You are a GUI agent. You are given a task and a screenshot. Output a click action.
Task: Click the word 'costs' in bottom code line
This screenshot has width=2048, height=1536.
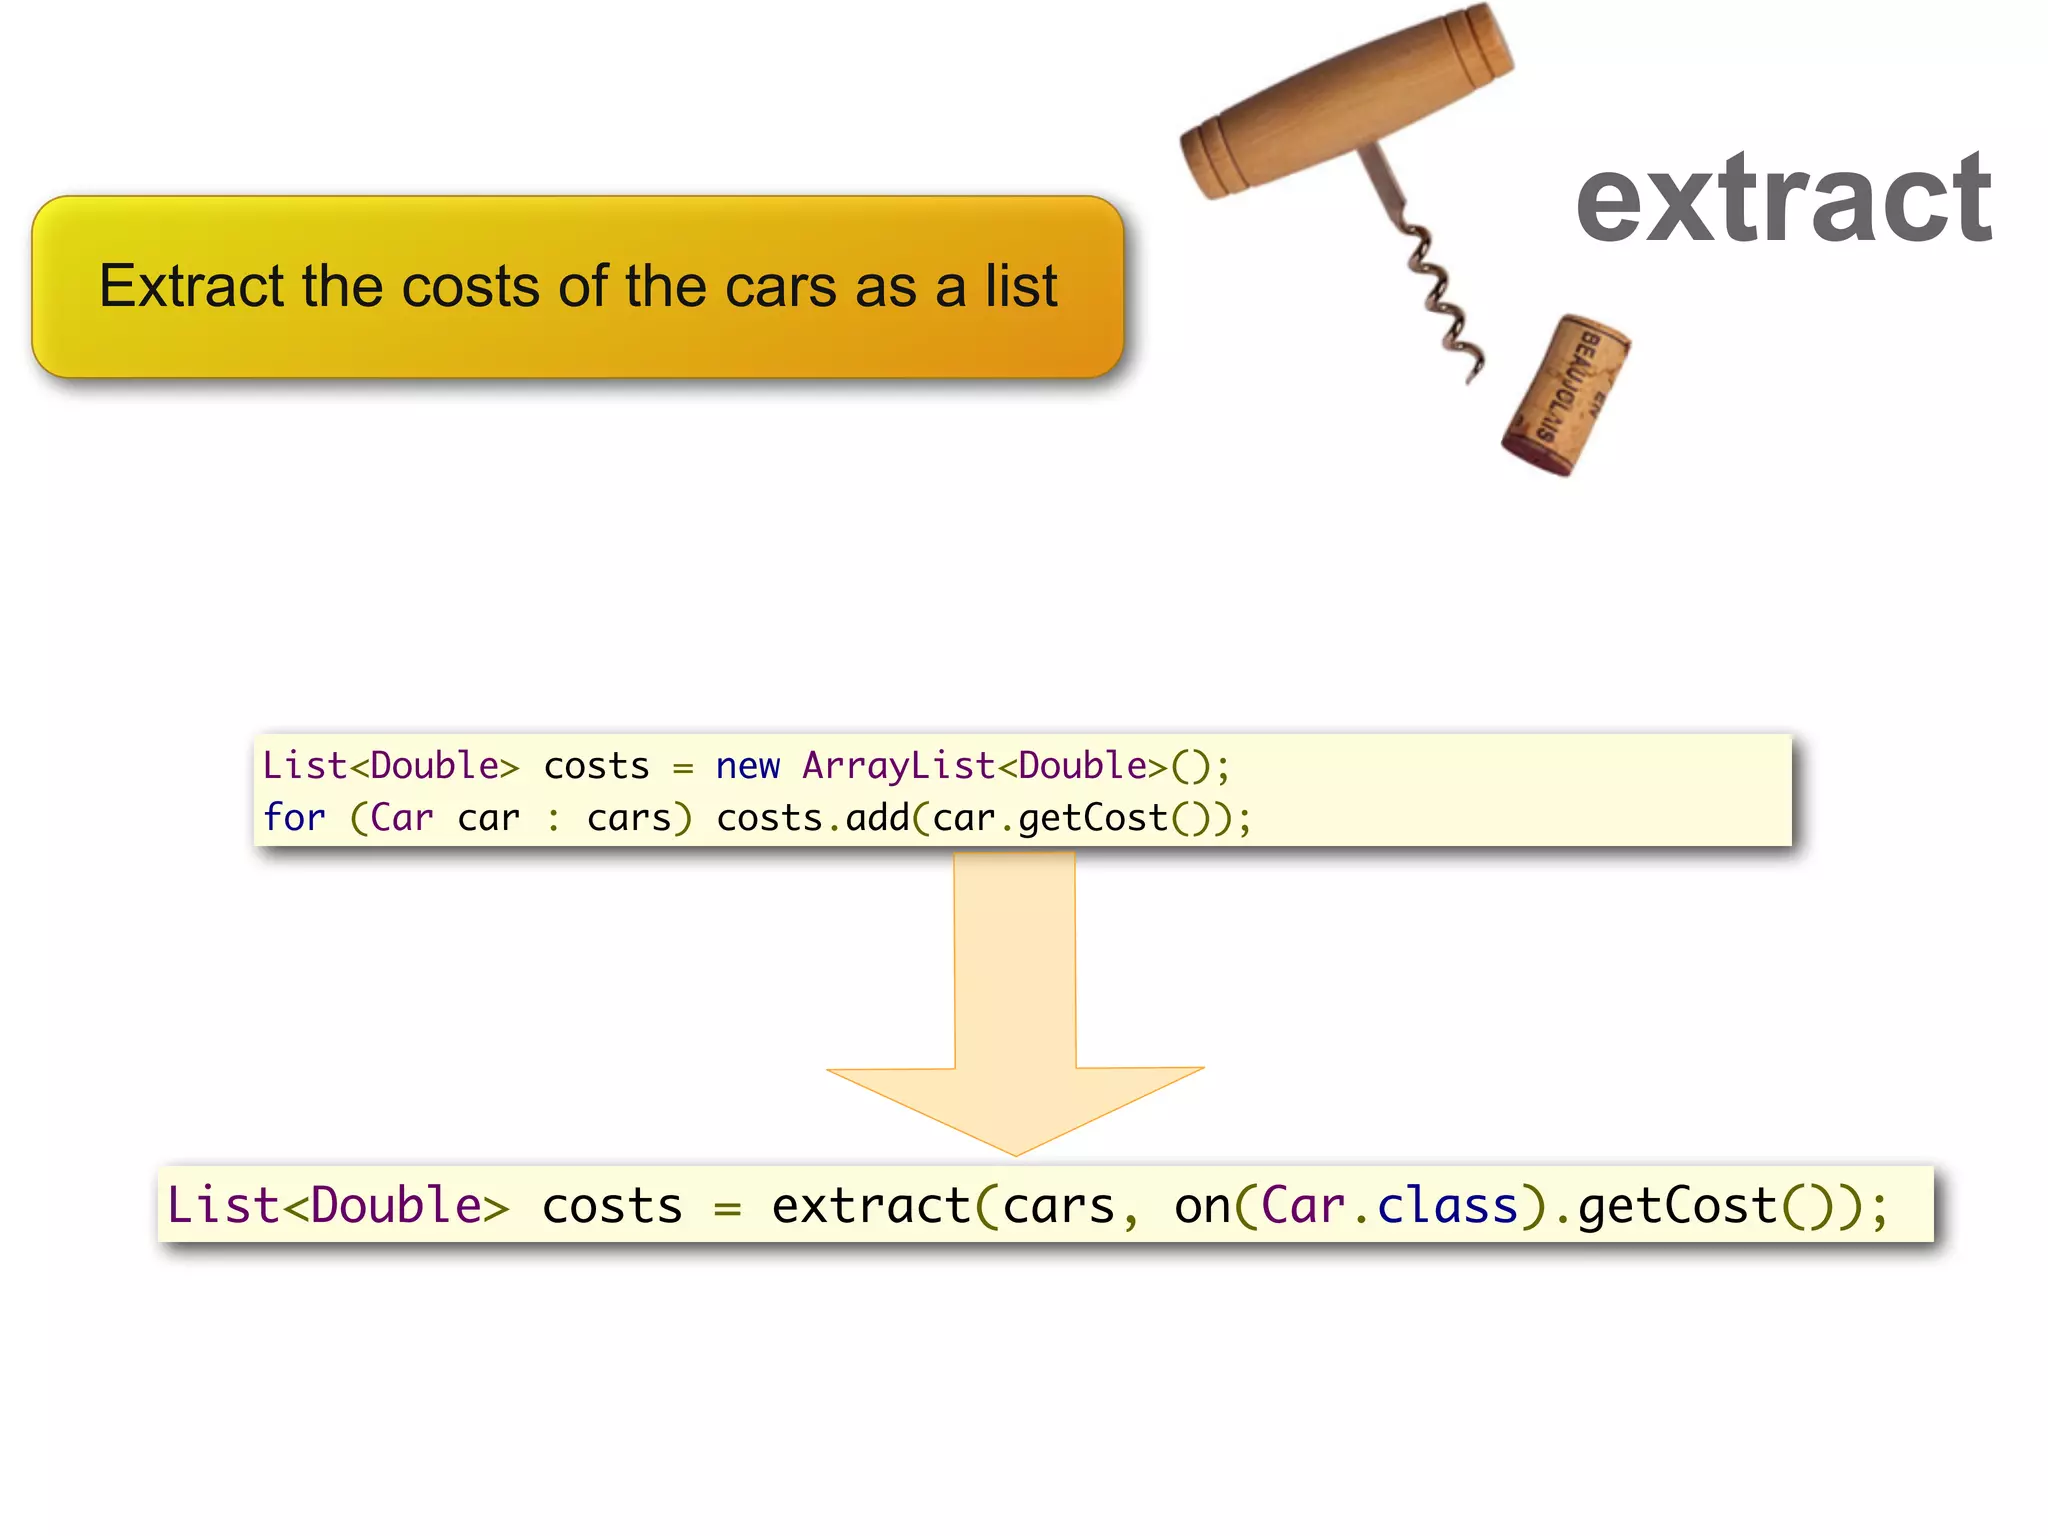[x=612, y=1206]
